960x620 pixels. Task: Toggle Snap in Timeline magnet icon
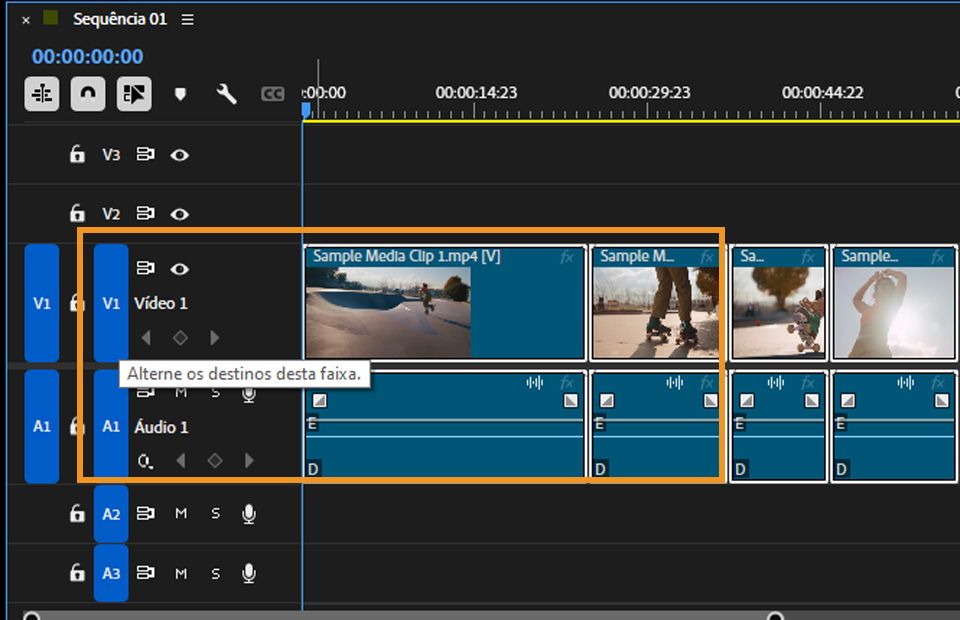pyautogui.click(x=88, y=94)
